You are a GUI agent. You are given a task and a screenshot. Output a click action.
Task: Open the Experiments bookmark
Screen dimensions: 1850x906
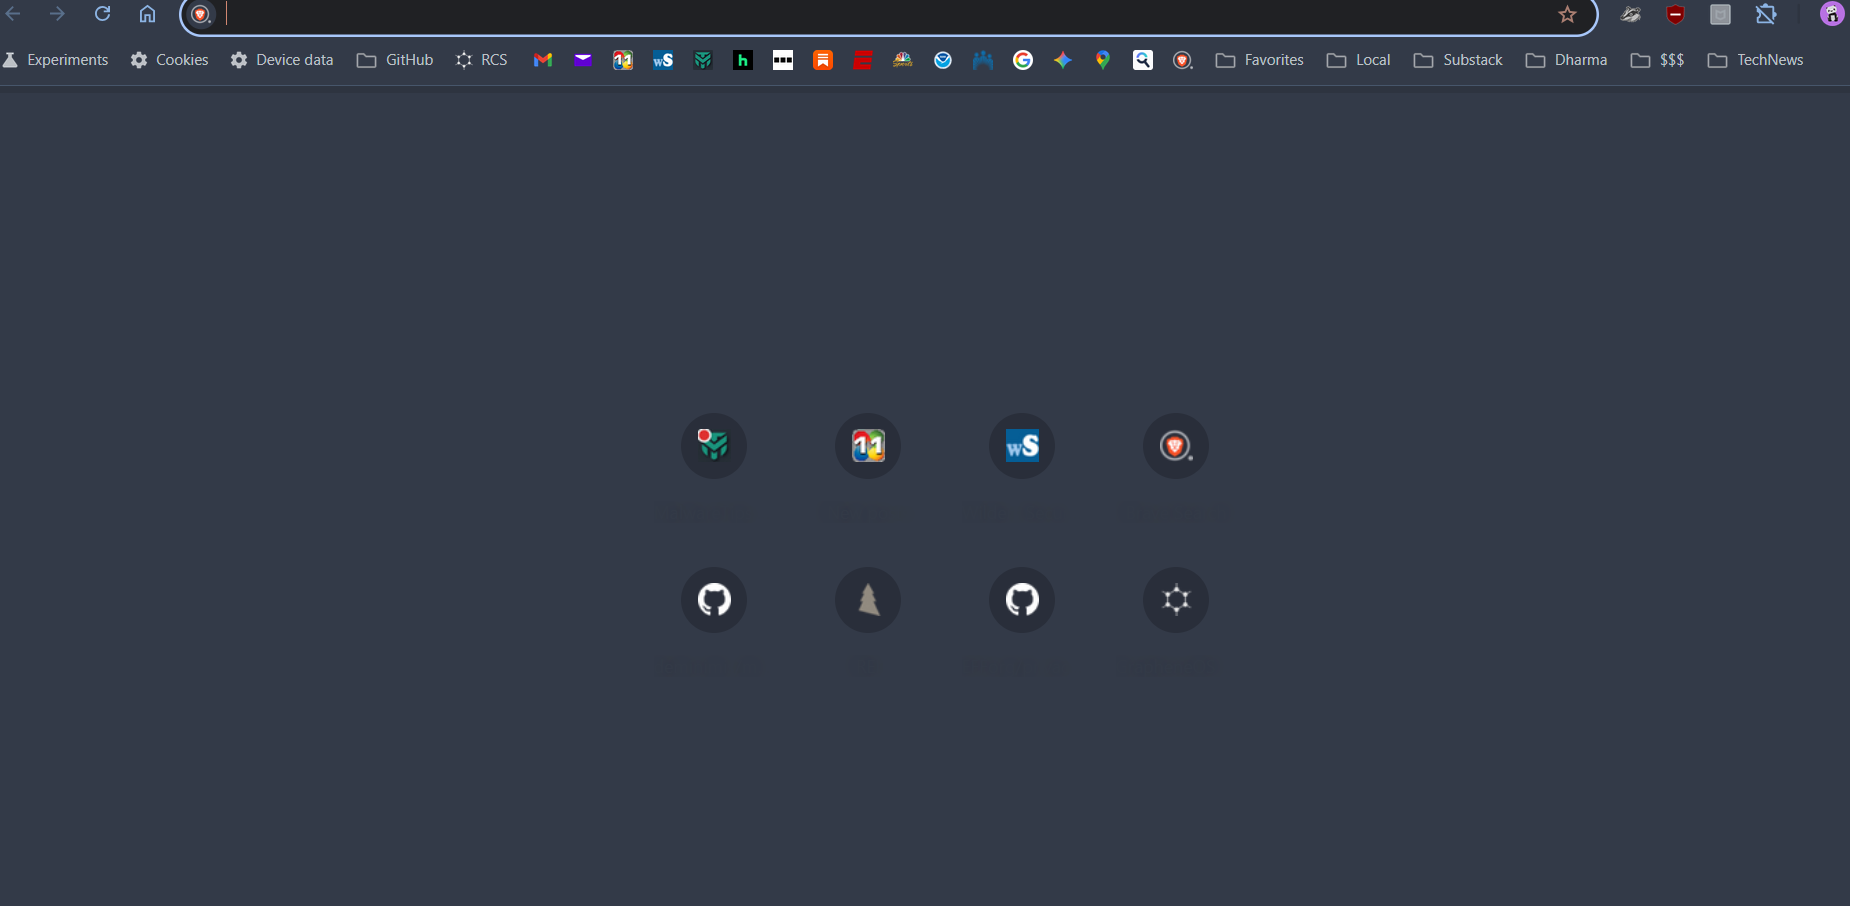56,60
